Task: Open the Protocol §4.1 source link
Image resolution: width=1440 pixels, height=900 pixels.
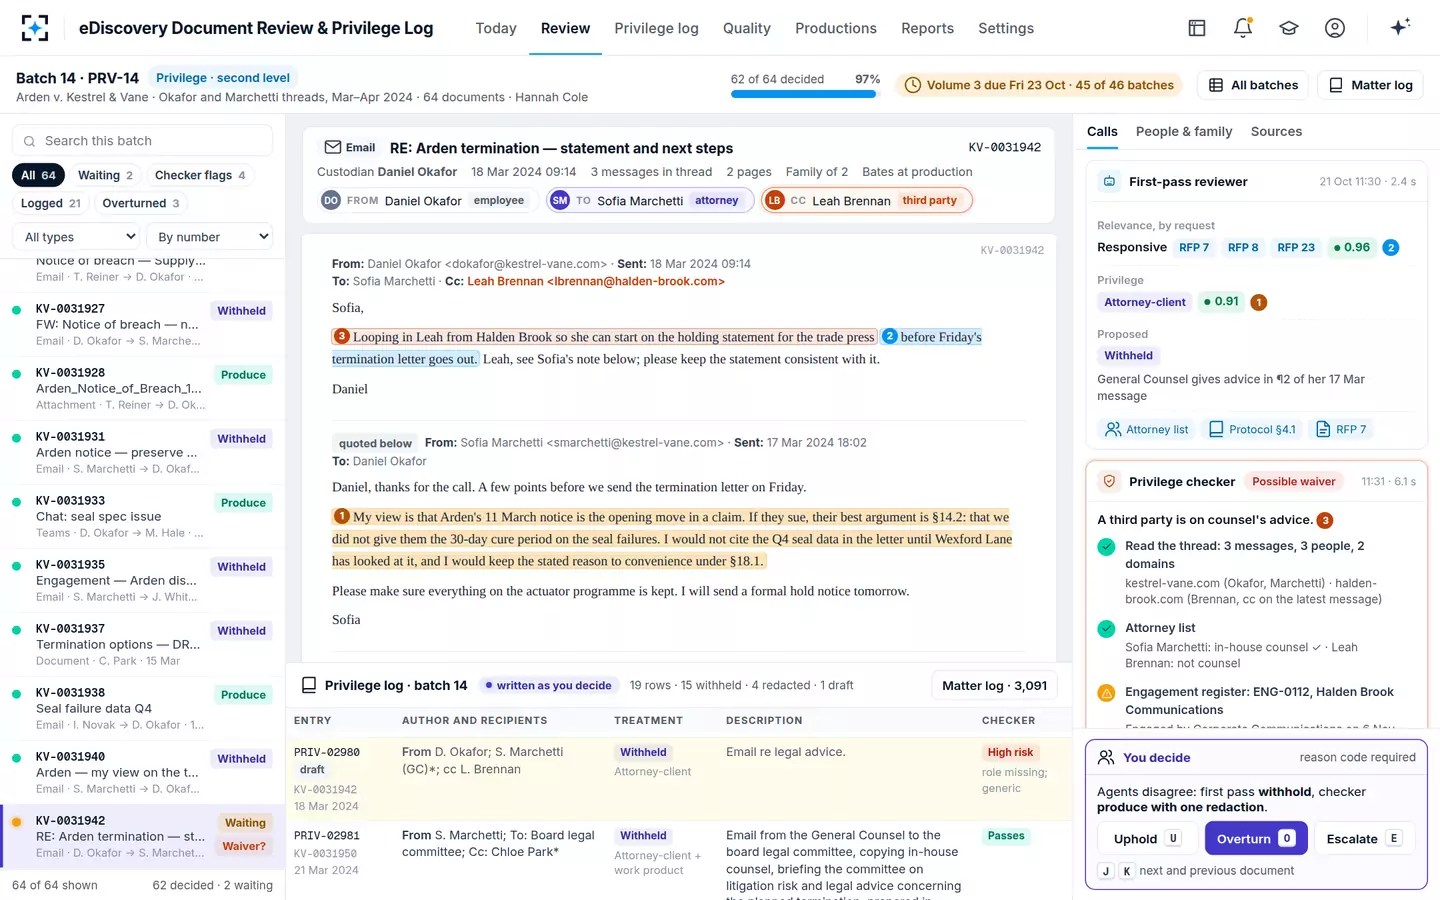Action: click(x=1252, y=429)
